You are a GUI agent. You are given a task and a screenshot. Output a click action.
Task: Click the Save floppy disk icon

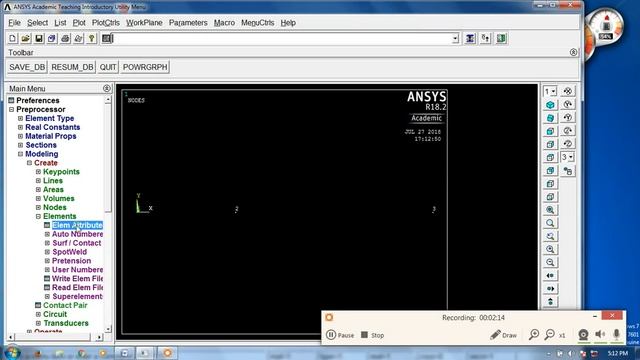pos(39,38)
